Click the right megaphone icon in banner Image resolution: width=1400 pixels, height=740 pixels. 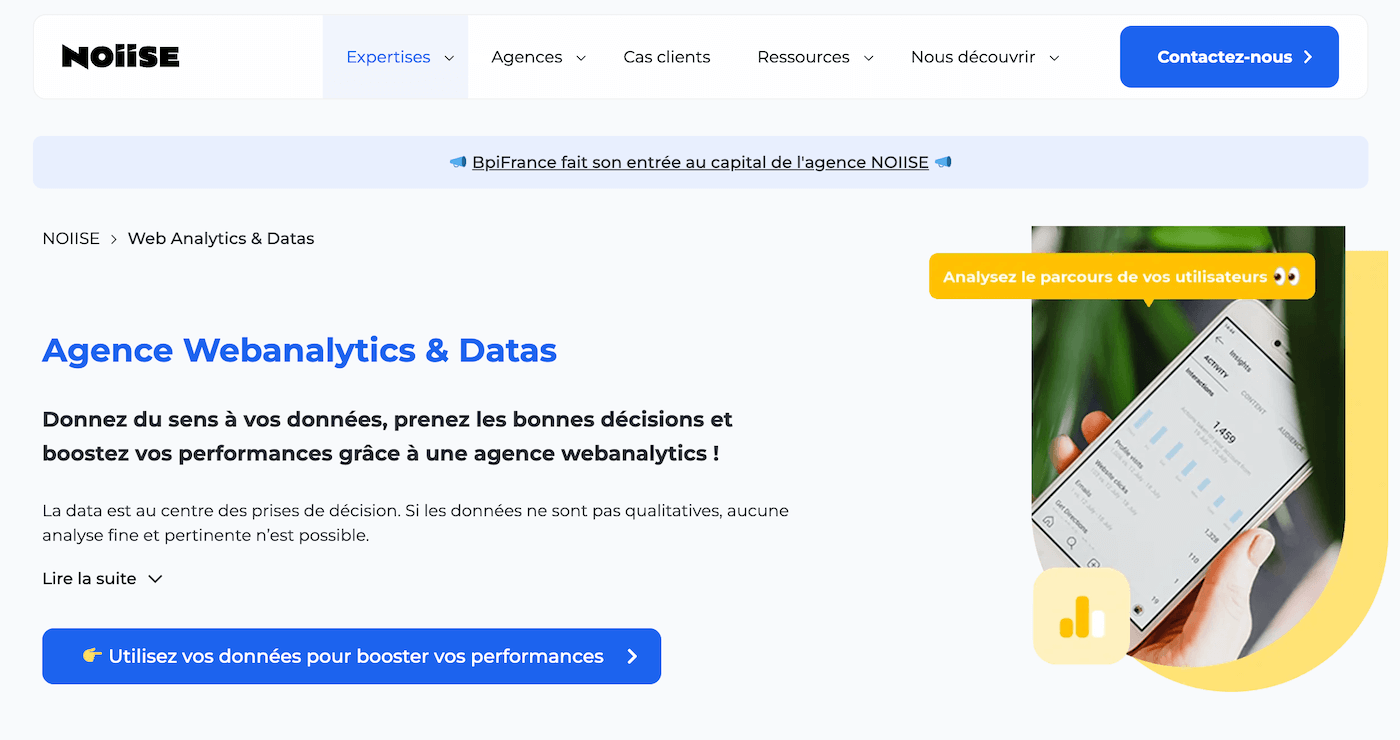point(942,162)
